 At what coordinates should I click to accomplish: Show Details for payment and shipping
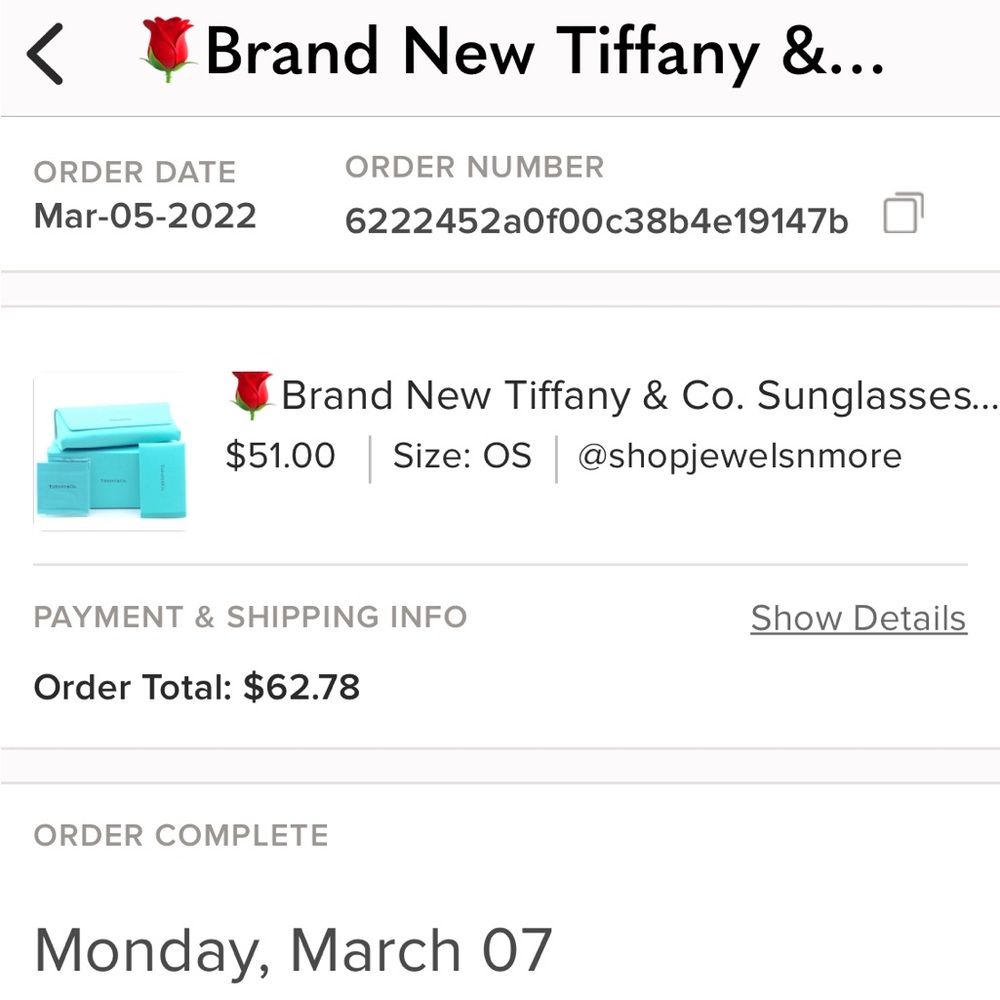857,618
